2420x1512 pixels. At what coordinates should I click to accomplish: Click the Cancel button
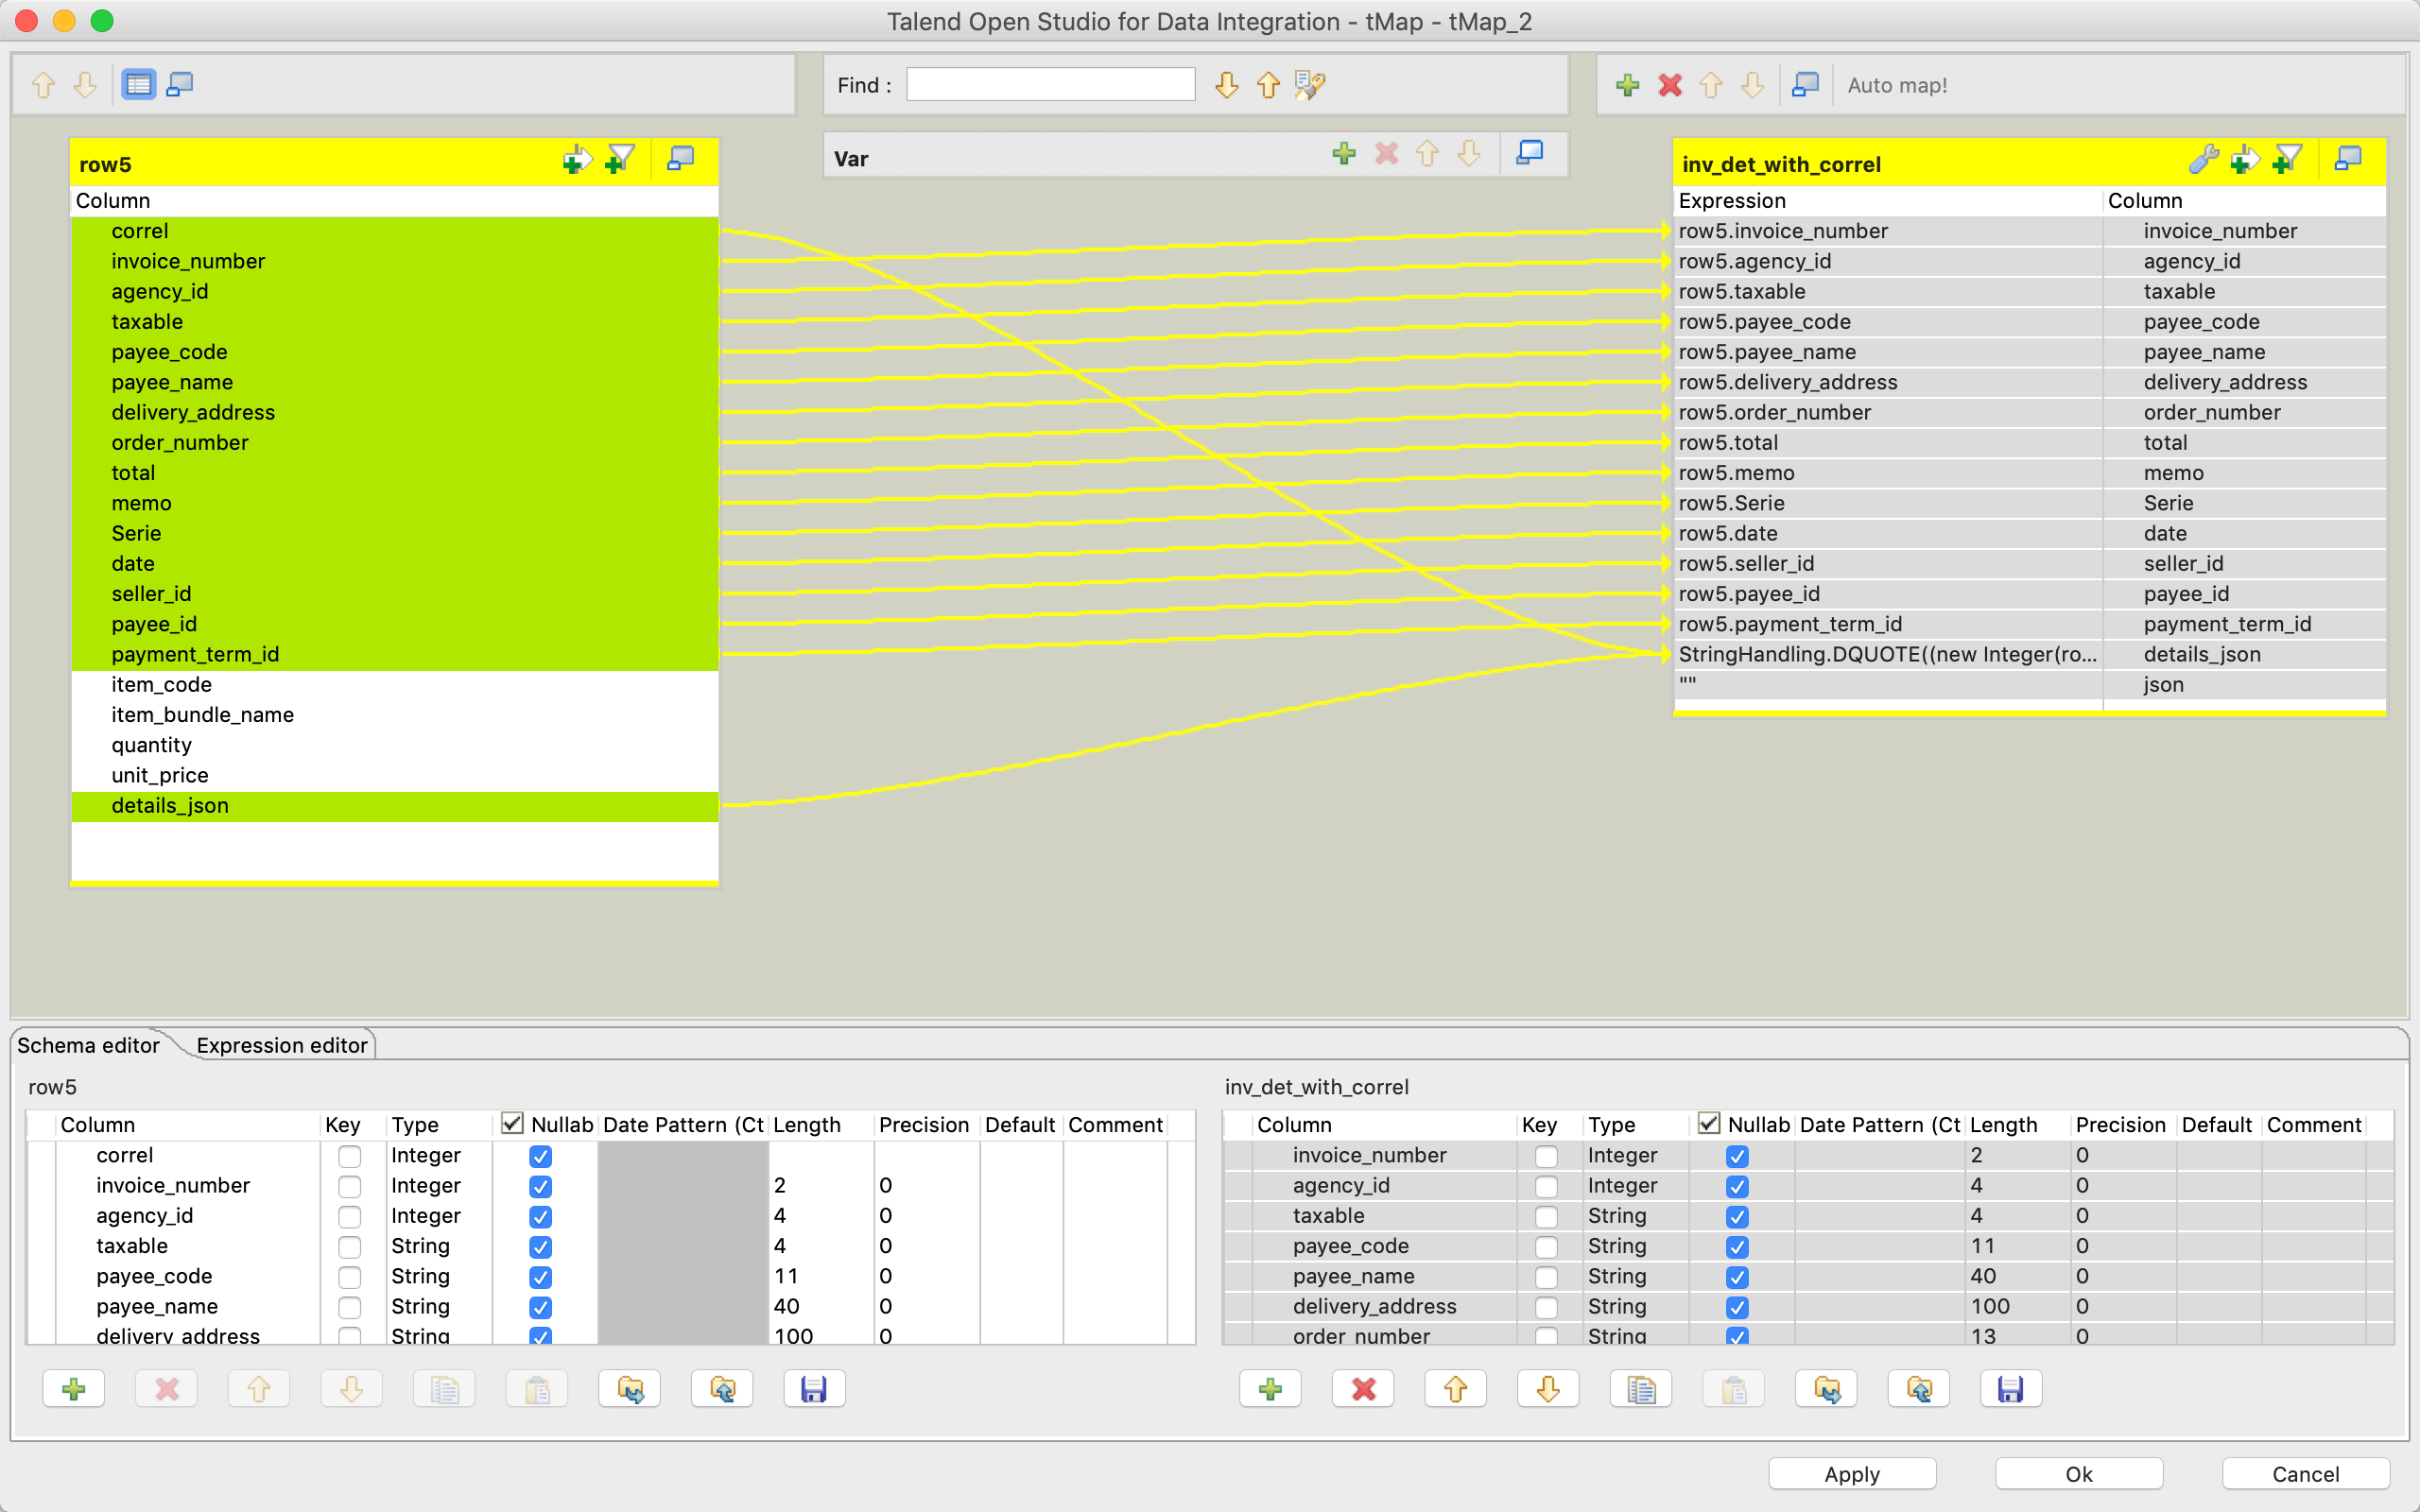point(2306,1474)
